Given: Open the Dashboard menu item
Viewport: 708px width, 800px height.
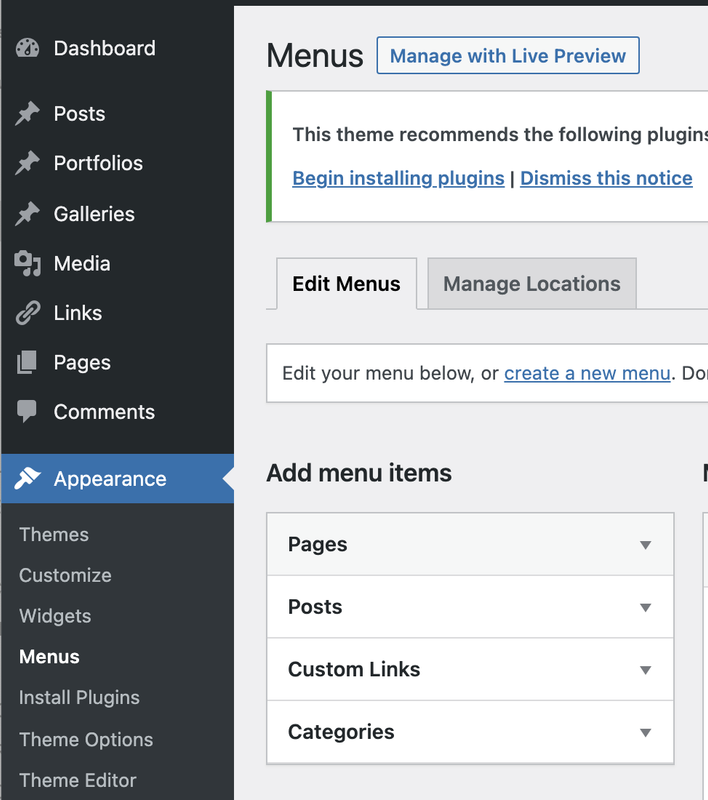Looking at the screenshot, I should click(x=105, y=48).
